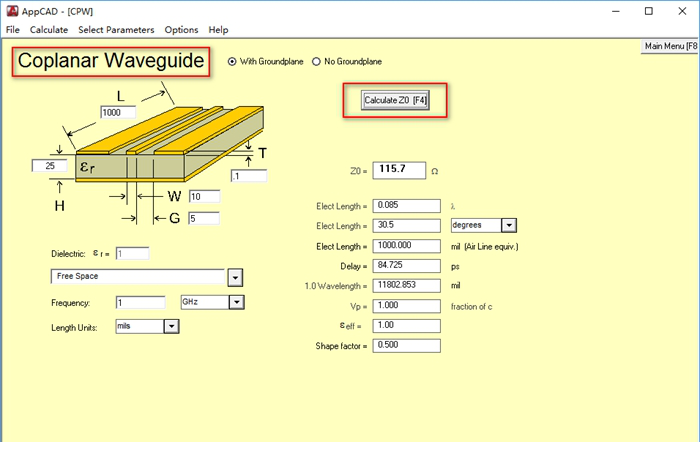This screenshot has height=459, width=700.
Task: Minimize the AppCAD window
Action: 616,12
